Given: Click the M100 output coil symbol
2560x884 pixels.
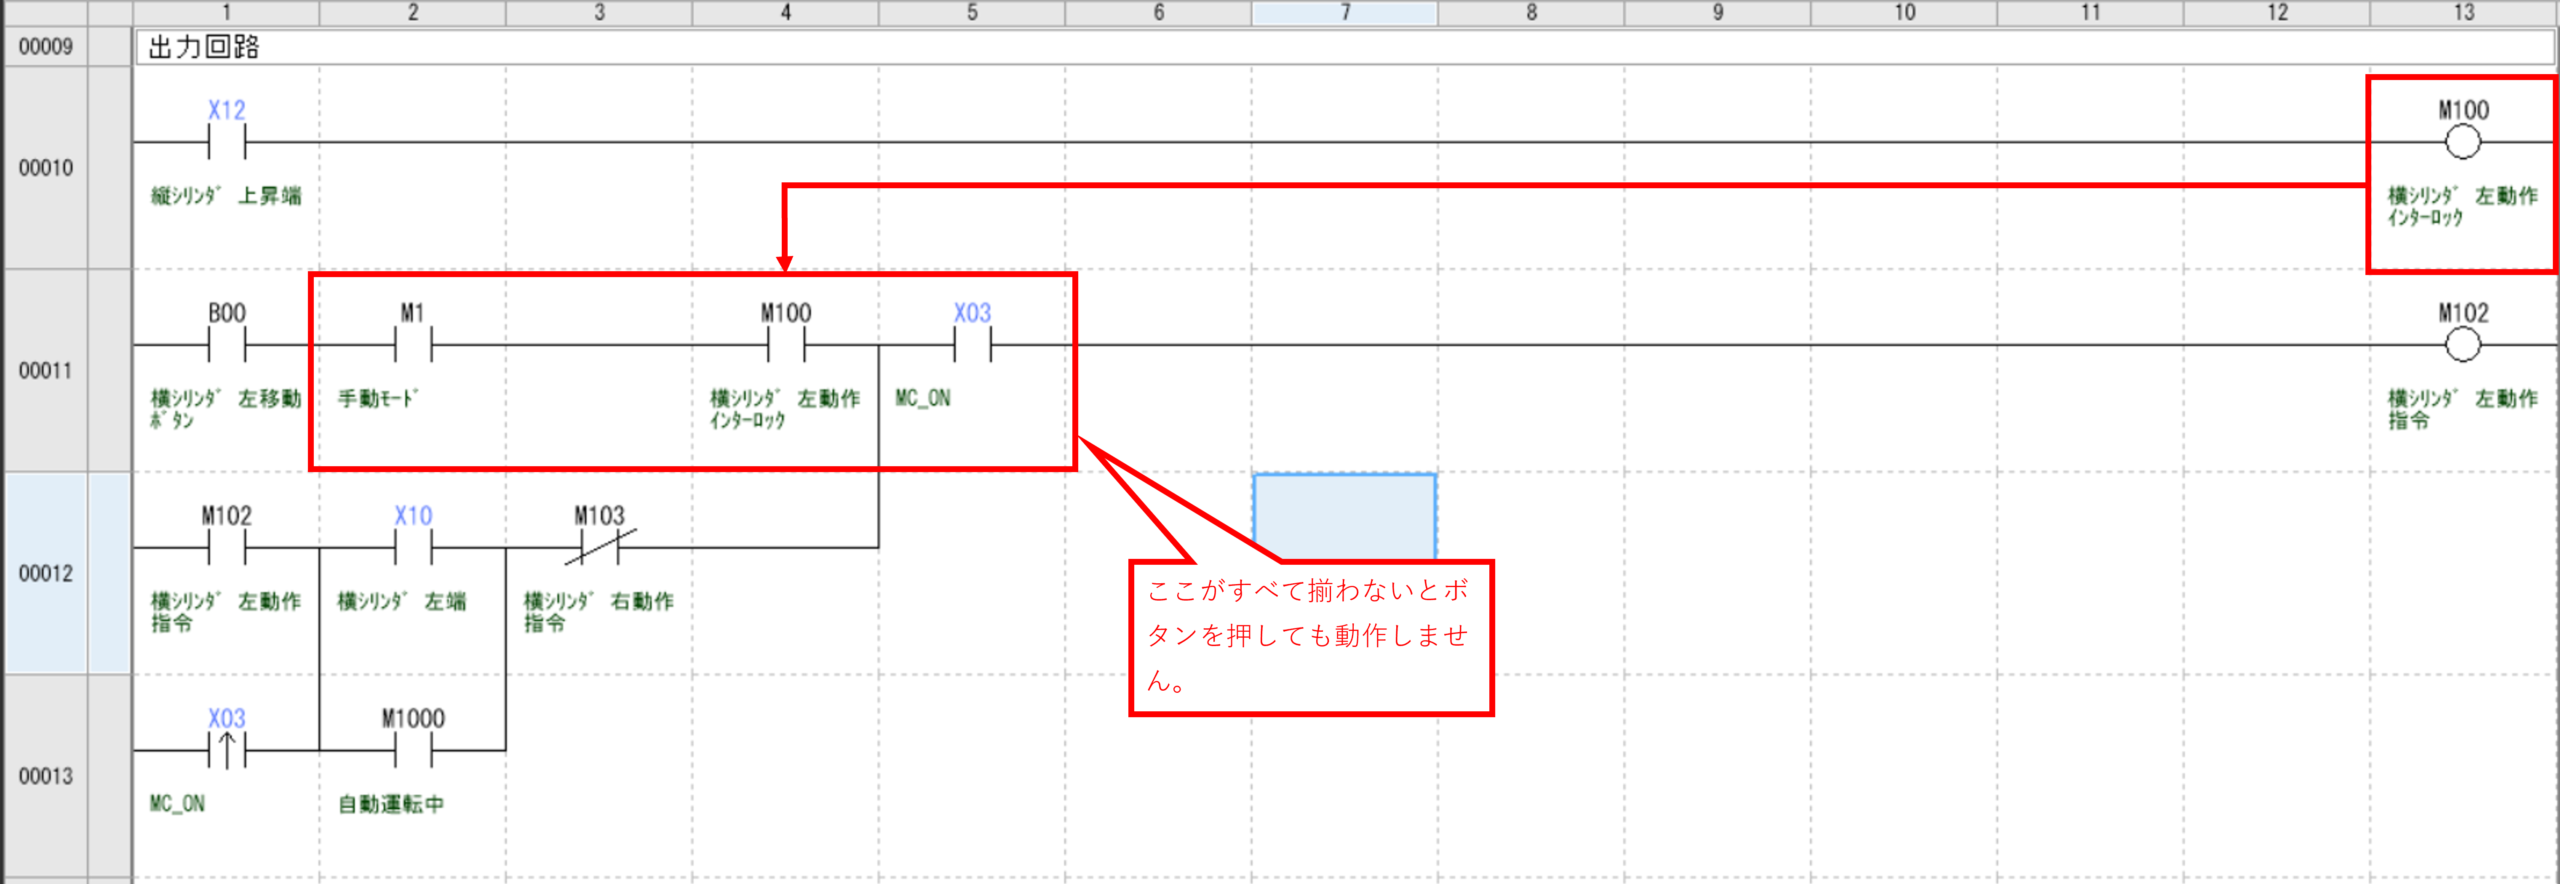Looking at the screenshot, I should click(x=2462, y=143).
